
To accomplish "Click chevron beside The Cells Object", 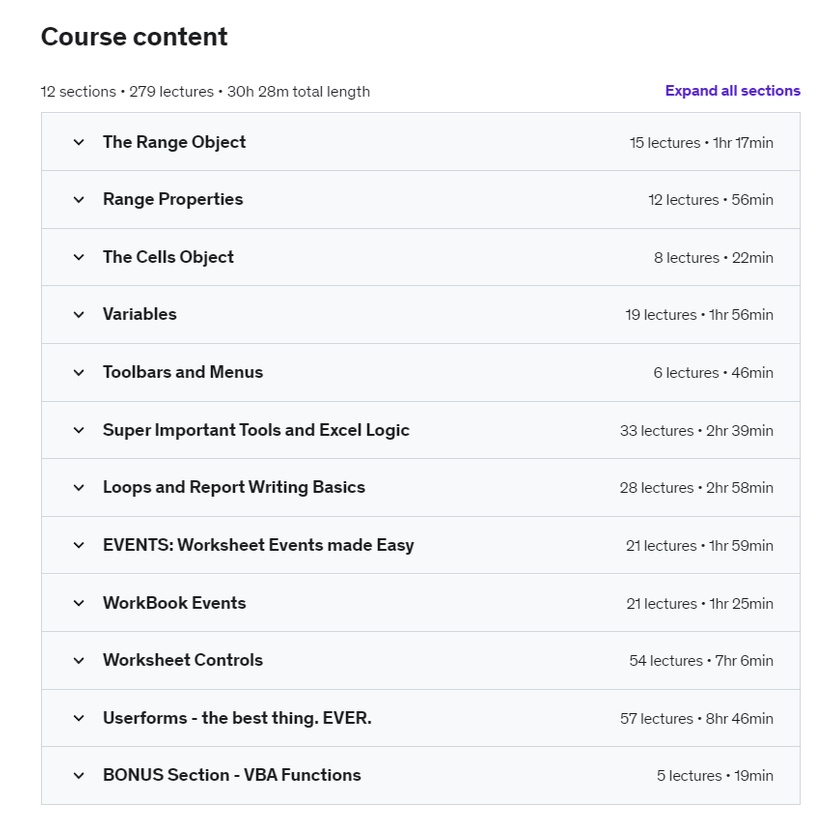I will (x=79, y=257).
